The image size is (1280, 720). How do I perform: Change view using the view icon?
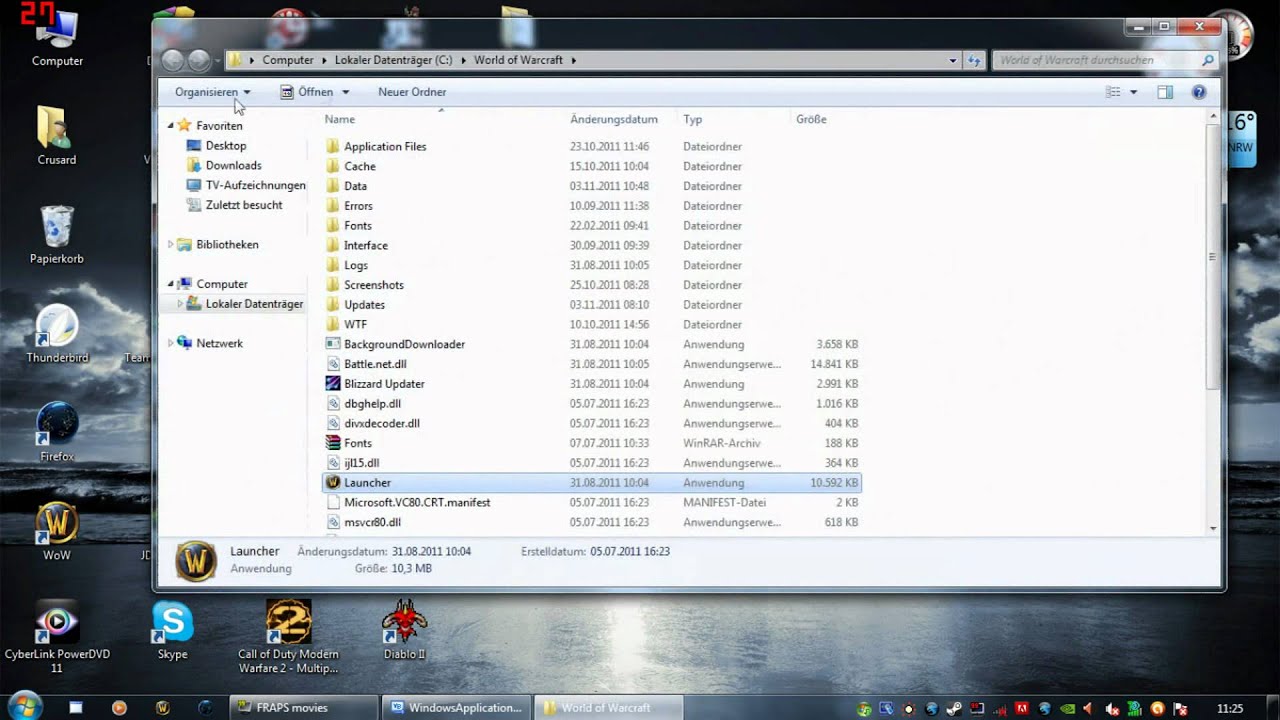pos(1113,92)
